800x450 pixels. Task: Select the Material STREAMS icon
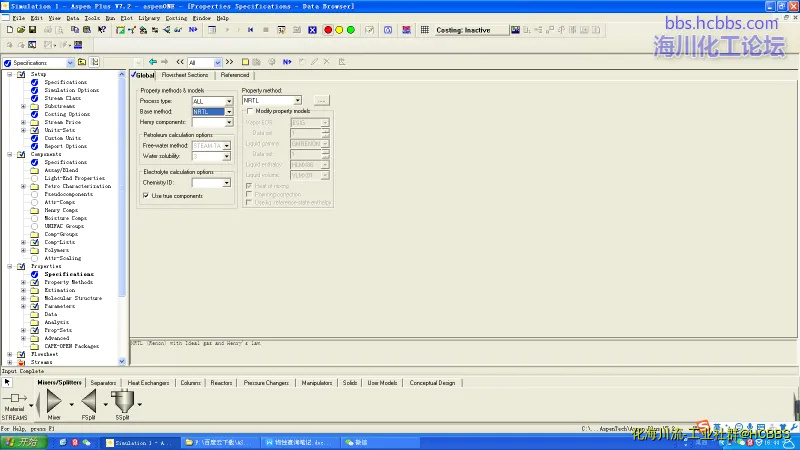point(14,398)
